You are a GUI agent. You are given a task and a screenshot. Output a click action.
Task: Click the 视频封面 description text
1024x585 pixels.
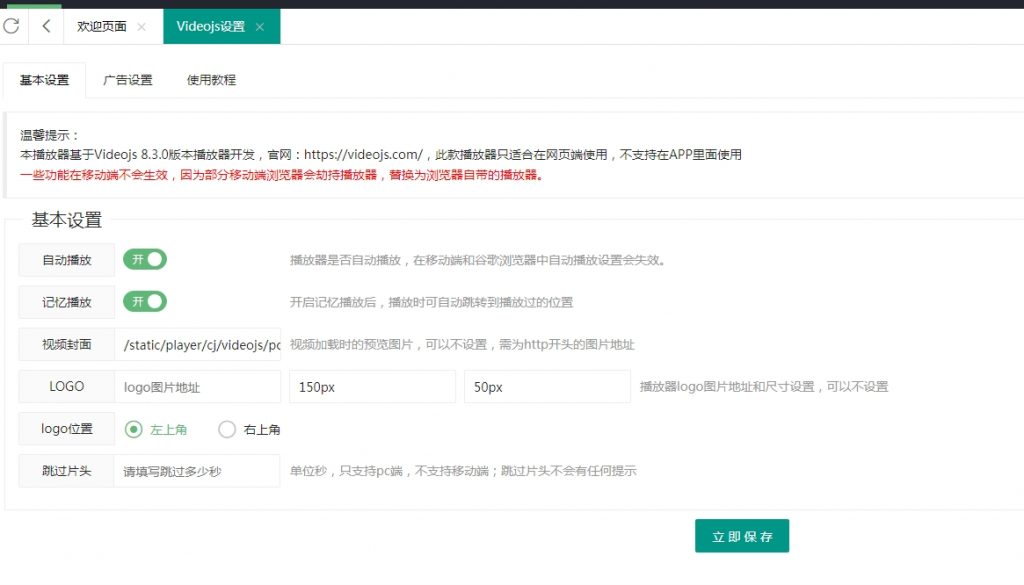[x=462, y=344]
